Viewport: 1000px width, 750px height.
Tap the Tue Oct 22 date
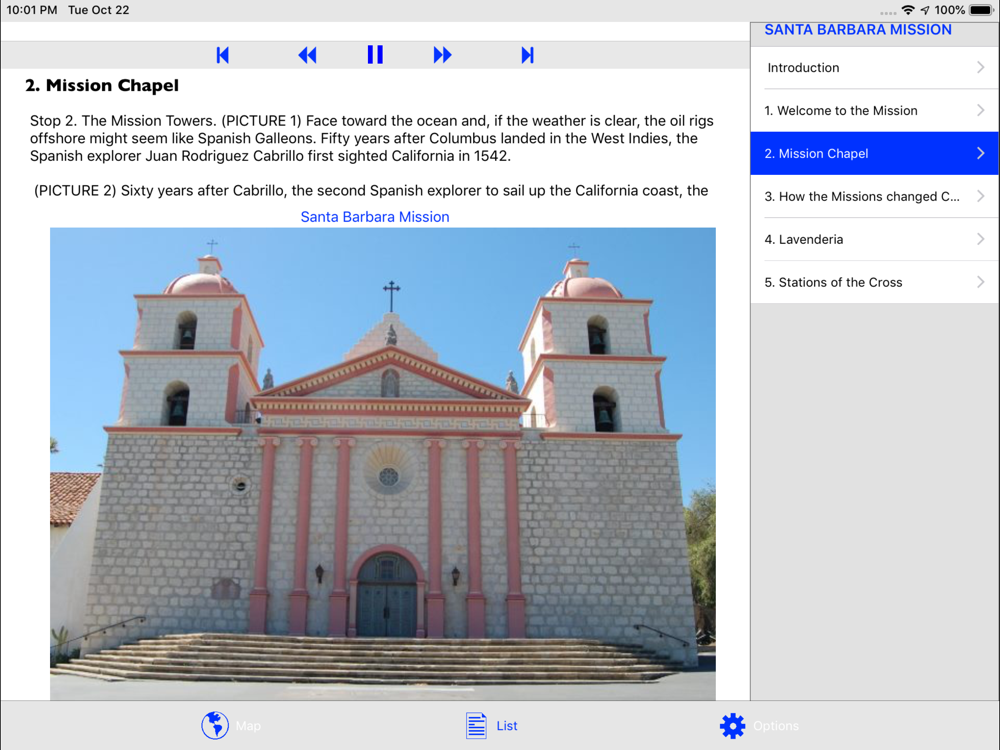pos(99,10)
